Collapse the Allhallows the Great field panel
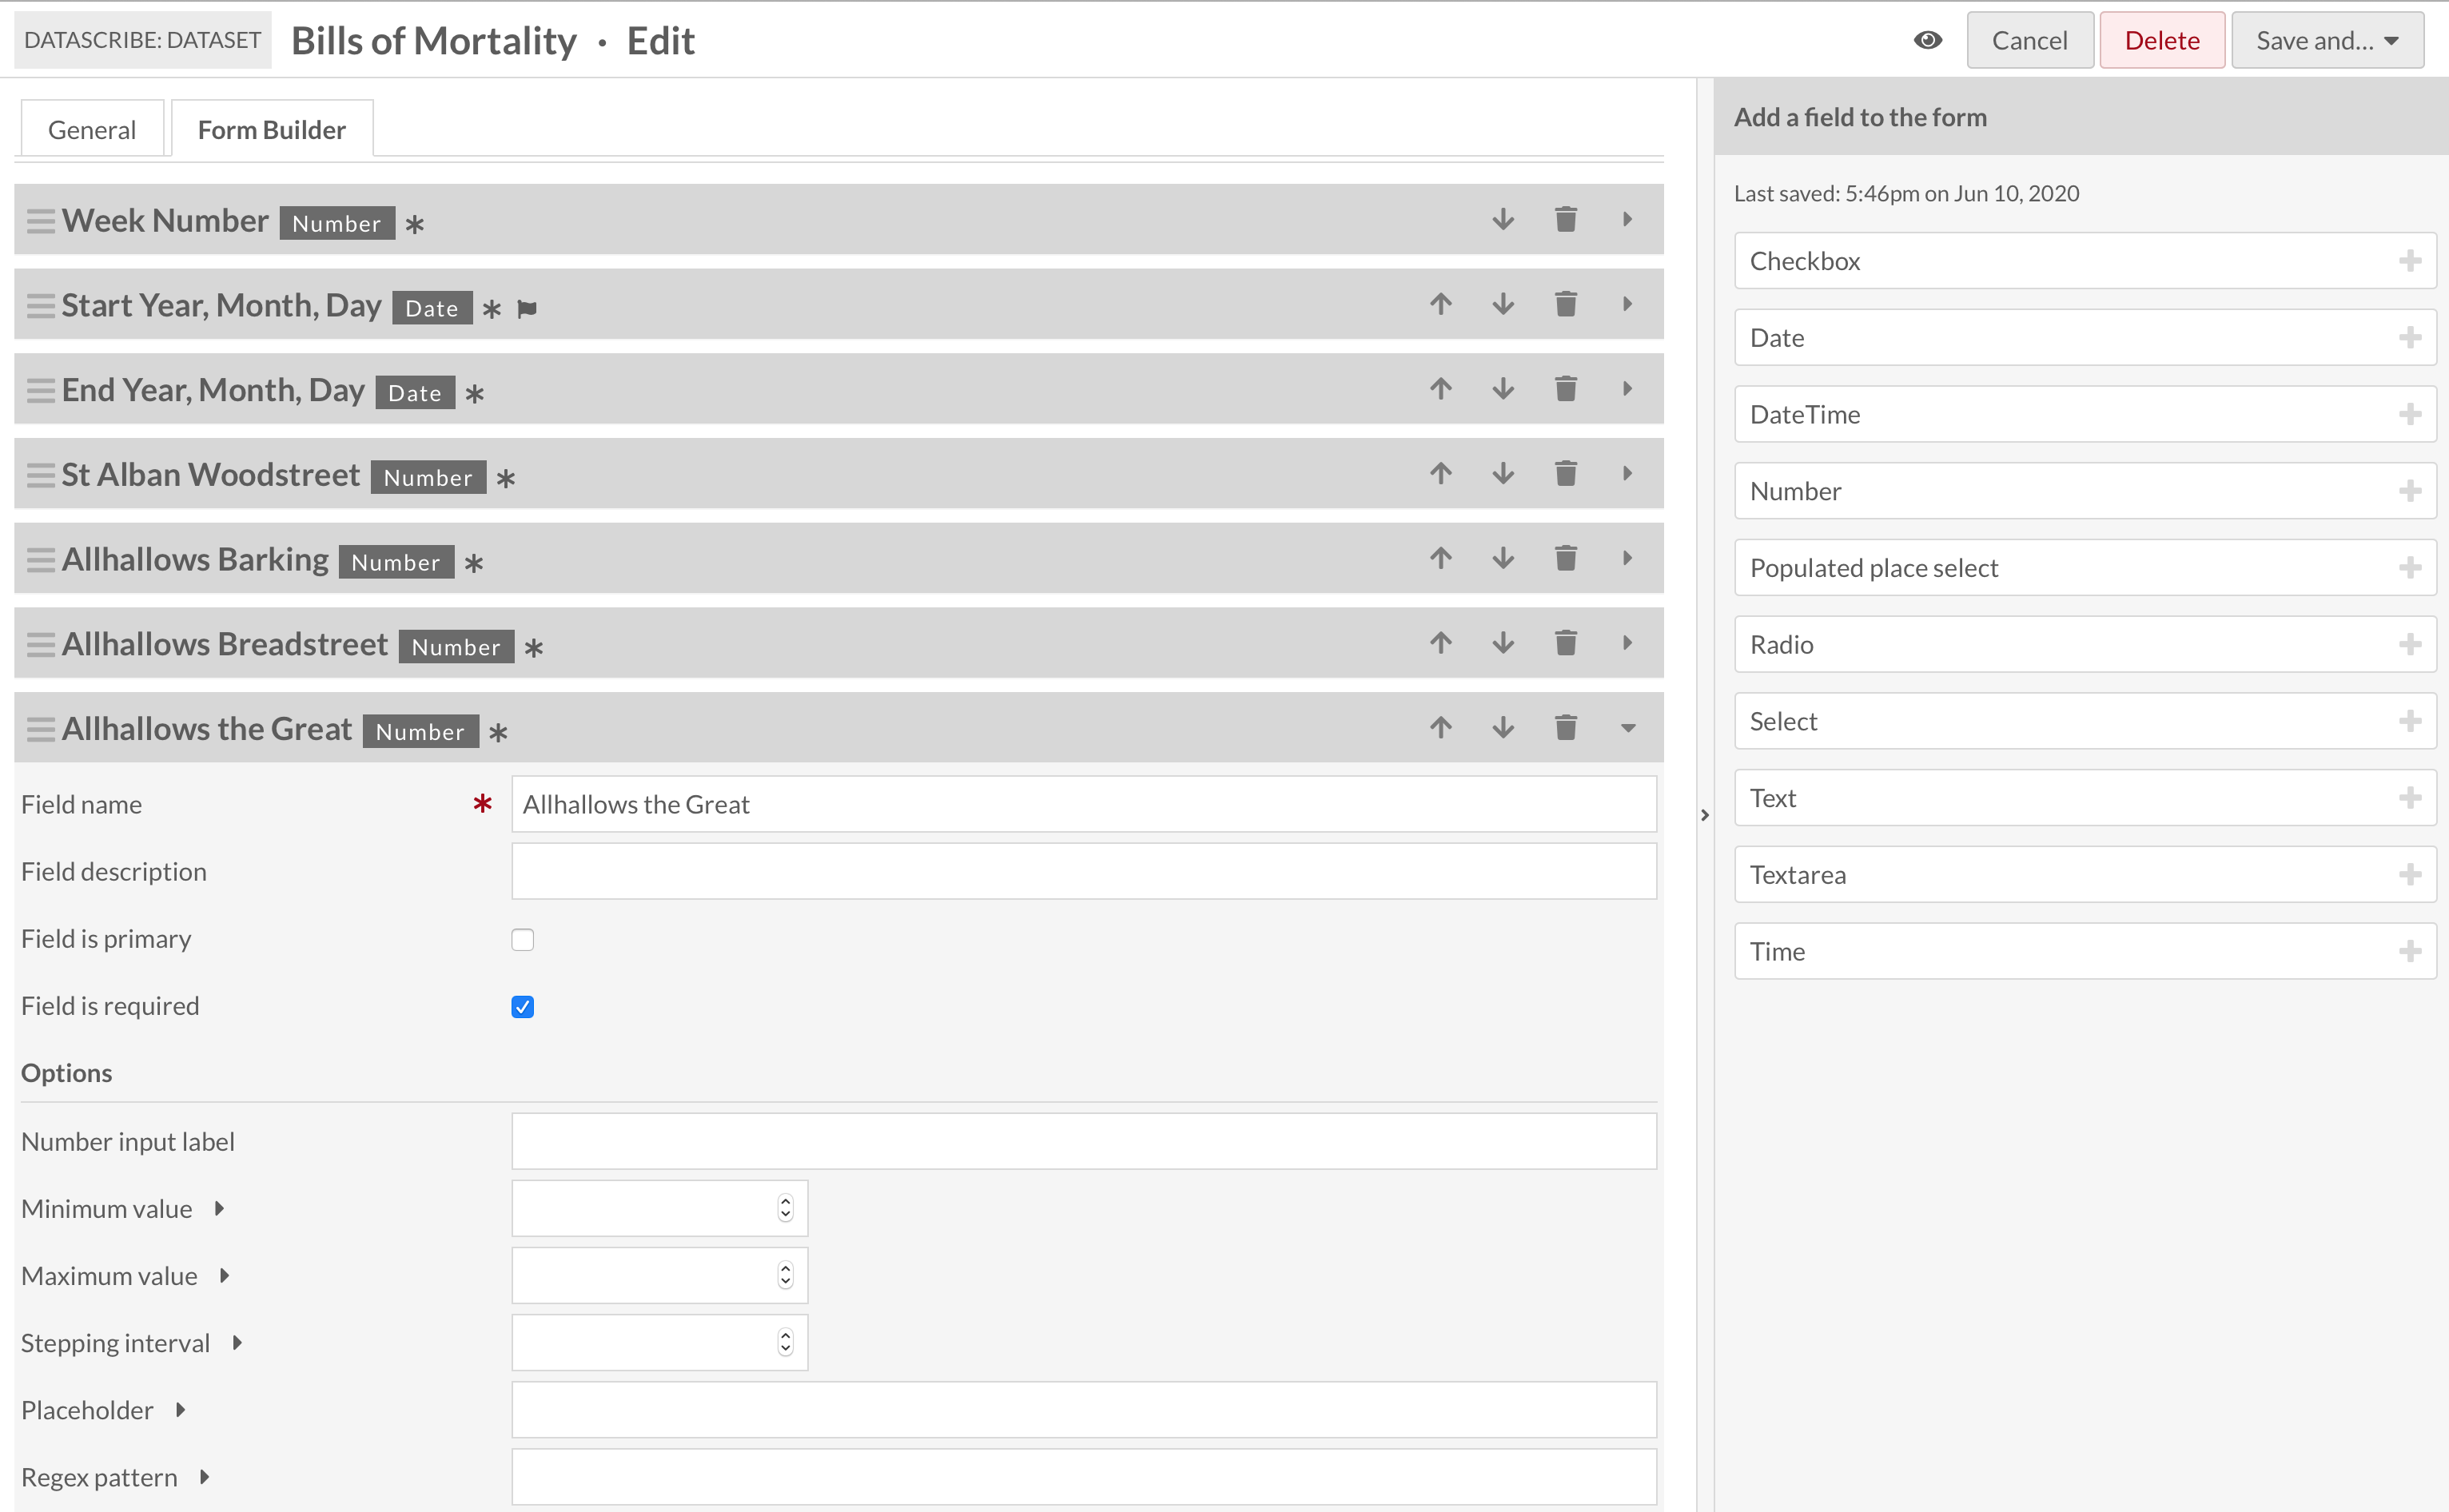 [x=1627, y=728]
